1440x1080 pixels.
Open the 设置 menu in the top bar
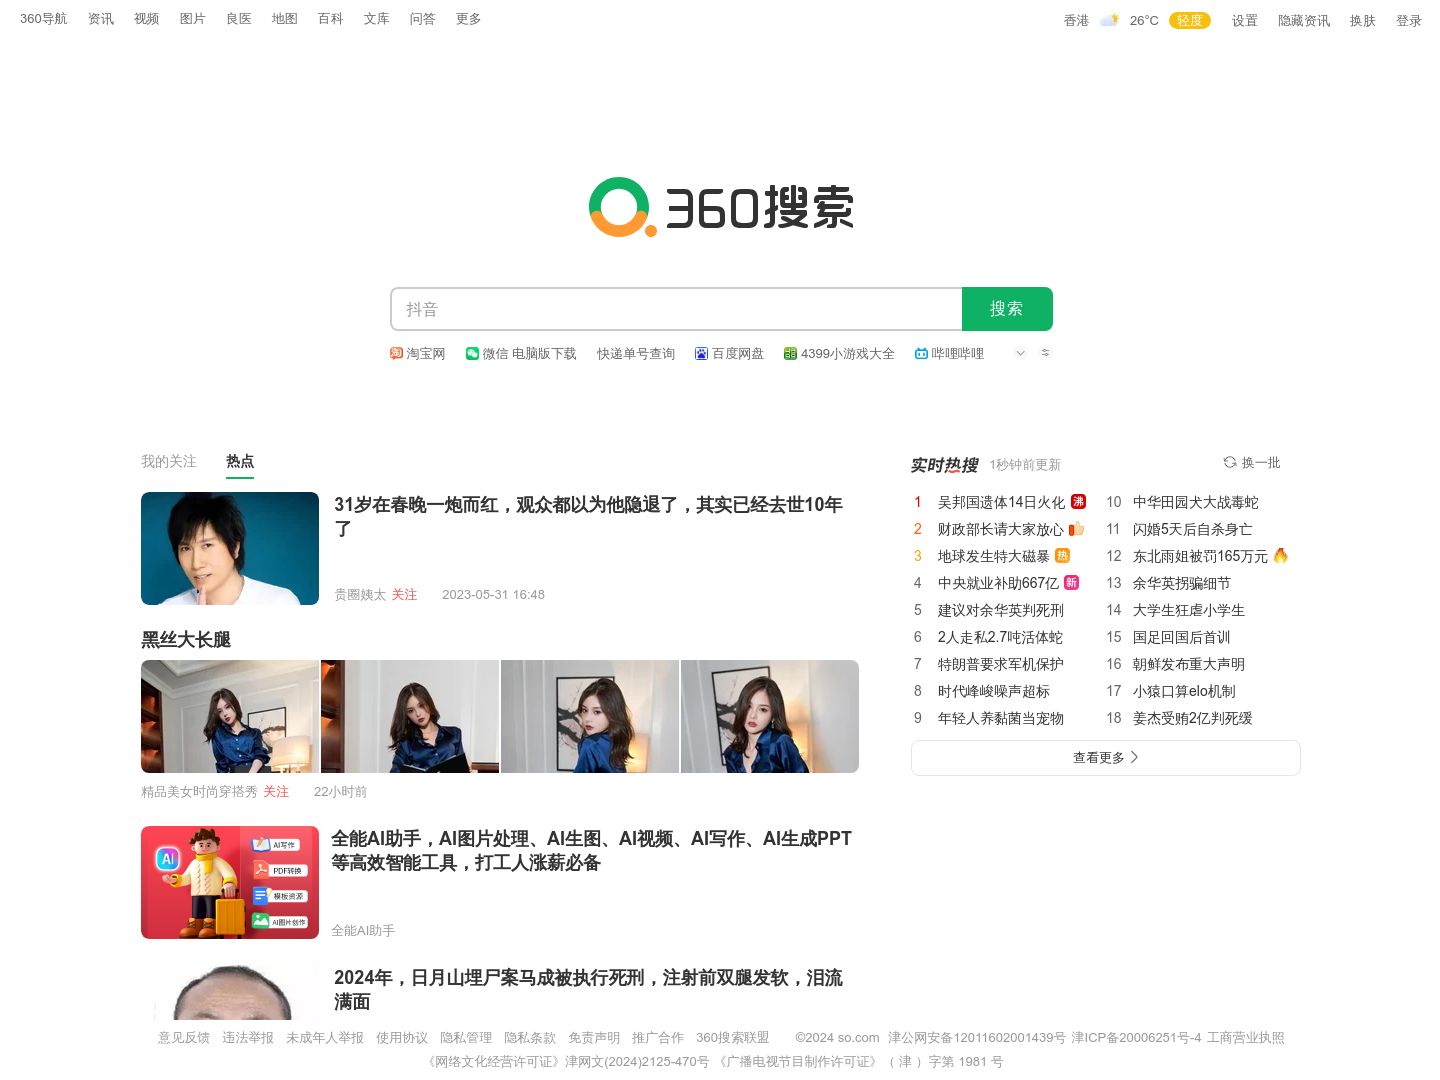(x=1245, y=20)
